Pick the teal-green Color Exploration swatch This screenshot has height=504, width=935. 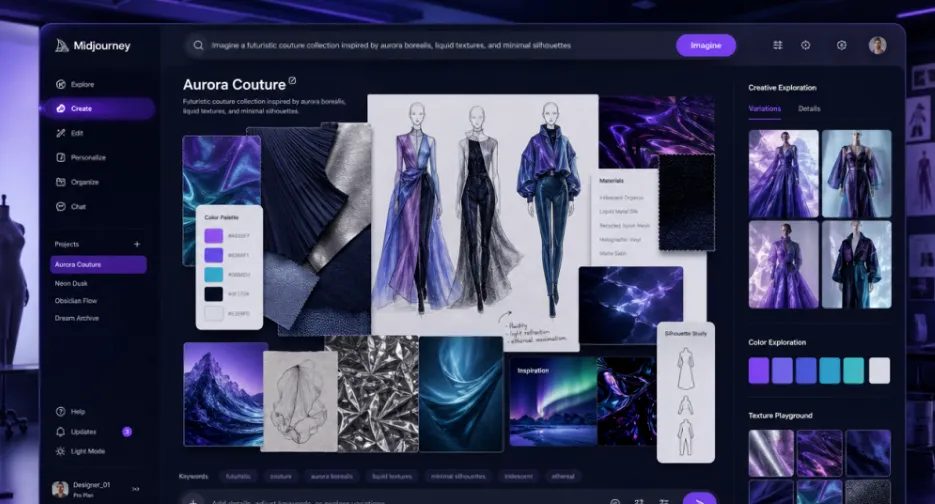853,370
